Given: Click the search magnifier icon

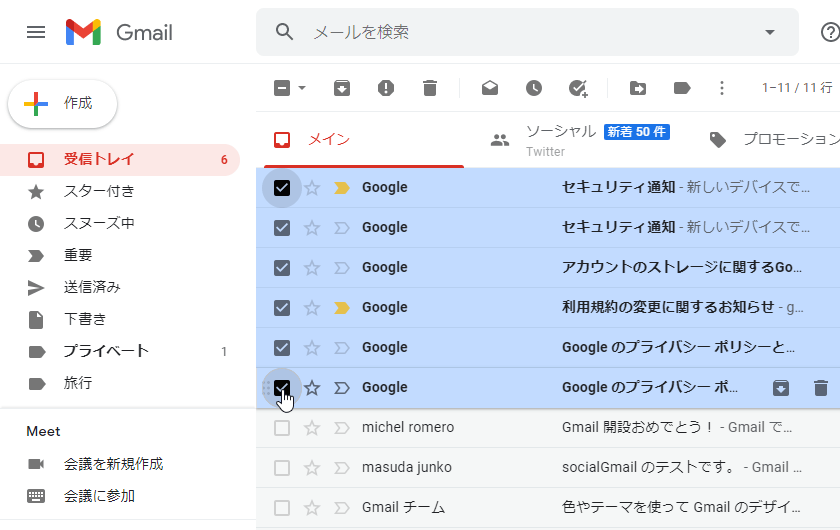Looking at the screenshot, I should (x=284, y=32).
